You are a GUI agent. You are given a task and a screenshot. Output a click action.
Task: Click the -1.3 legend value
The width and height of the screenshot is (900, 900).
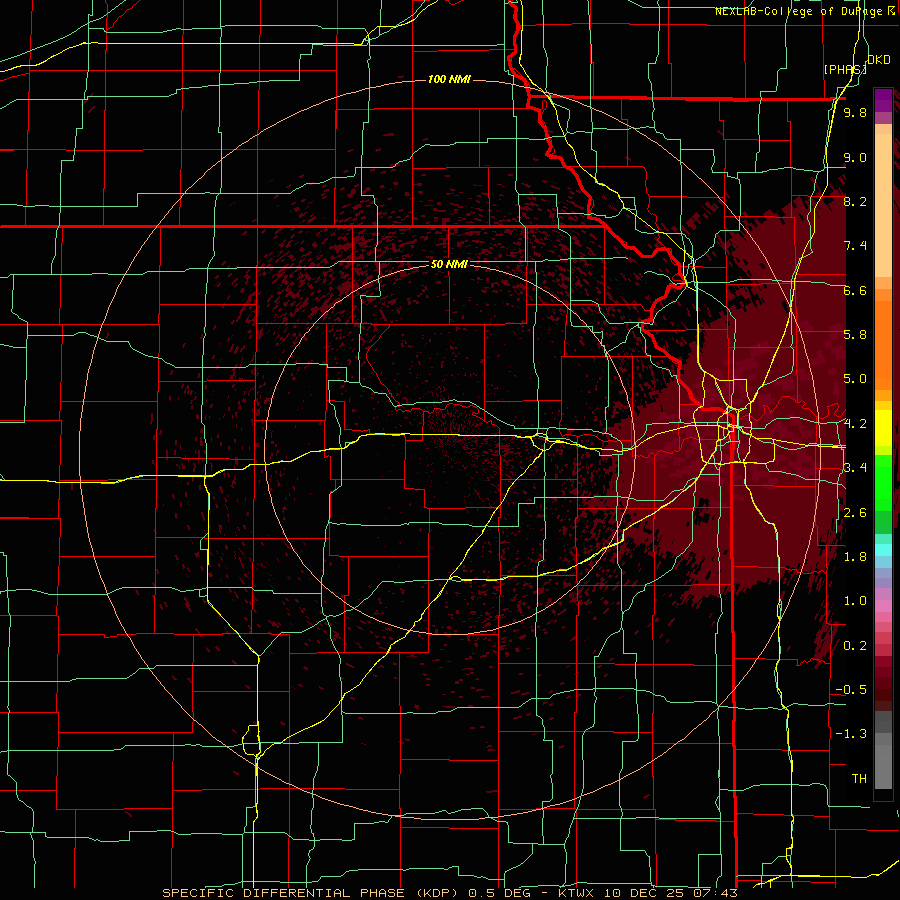(x=851, y=734)
